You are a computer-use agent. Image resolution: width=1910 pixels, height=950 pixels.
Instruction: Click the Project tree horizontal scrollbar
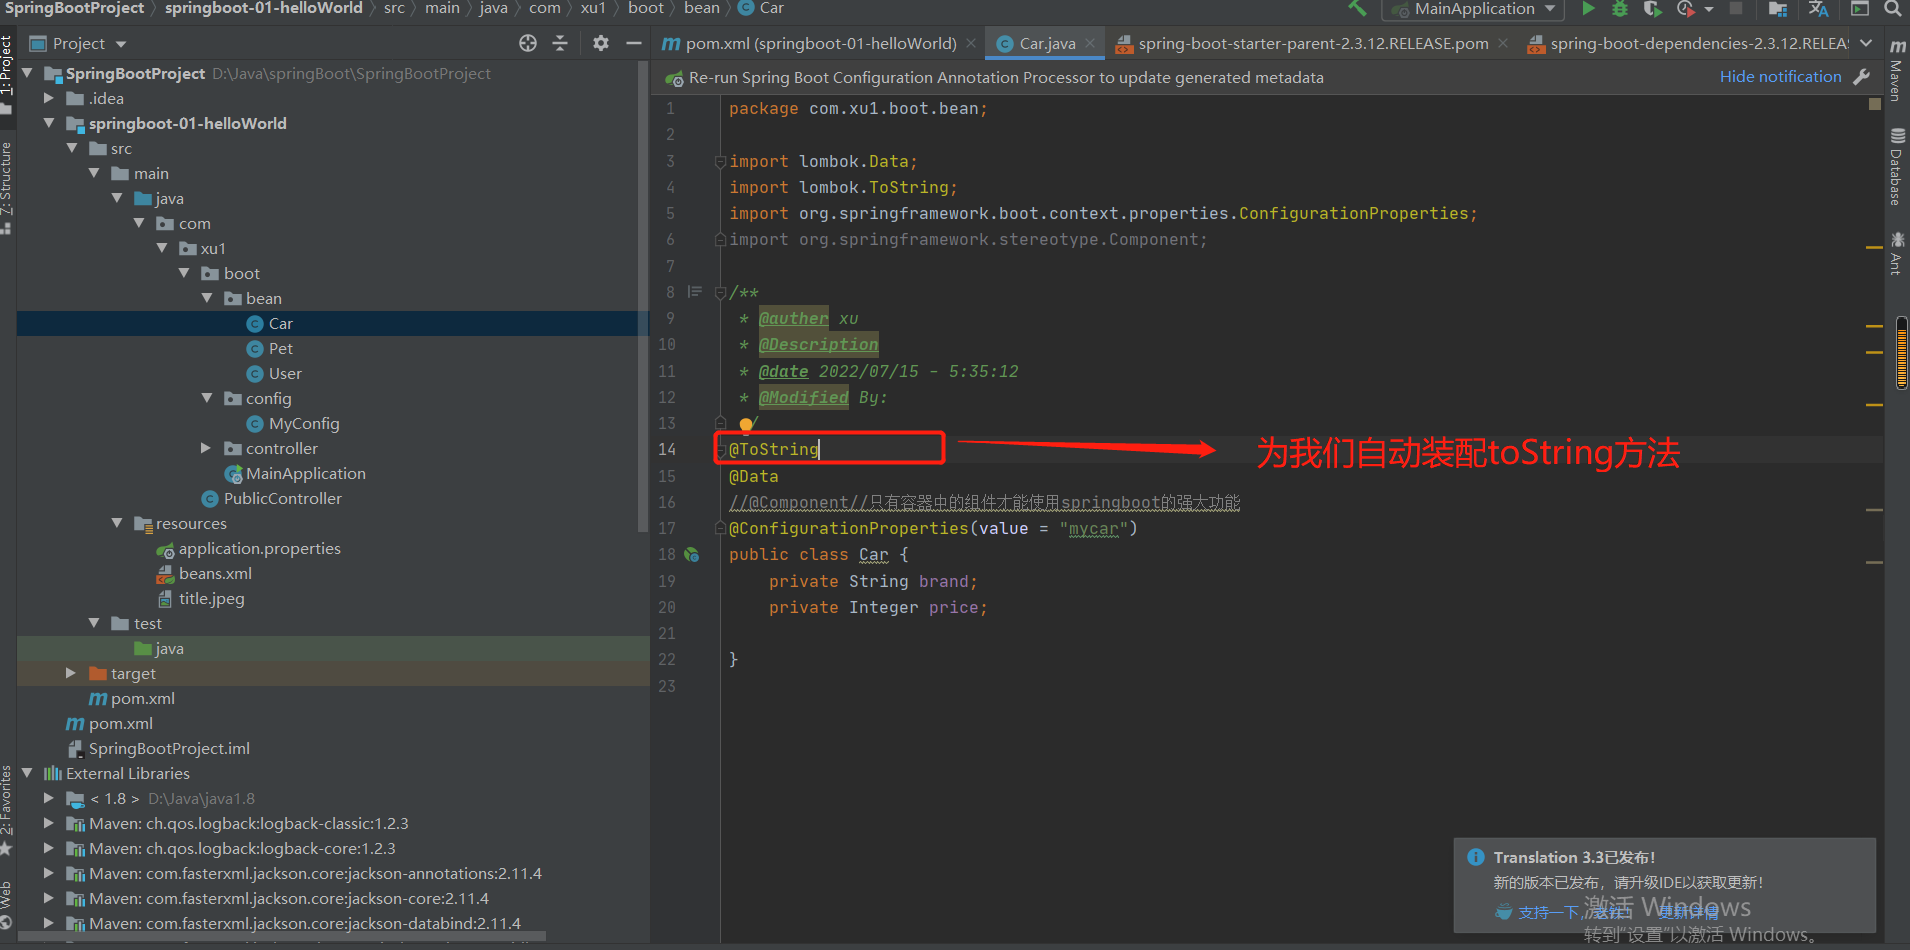click(283, 937)
